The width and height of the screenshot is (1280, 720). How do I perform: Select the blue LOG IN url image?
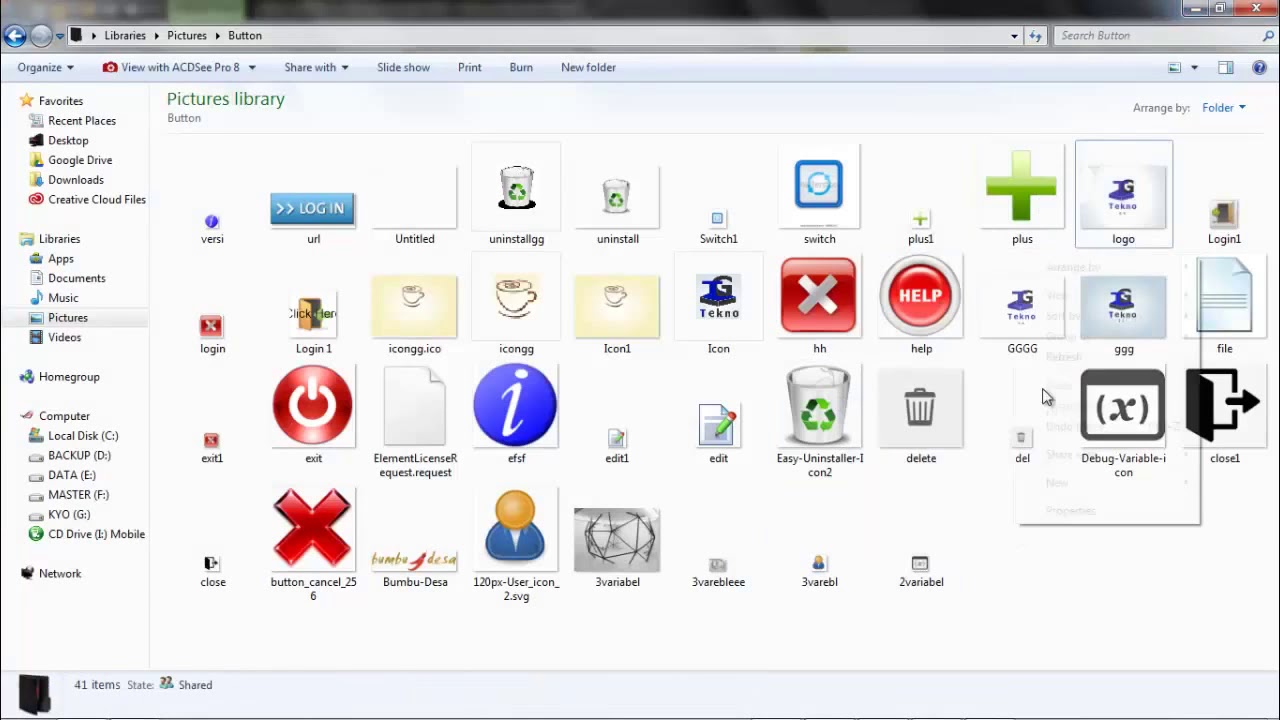point(313,208)
